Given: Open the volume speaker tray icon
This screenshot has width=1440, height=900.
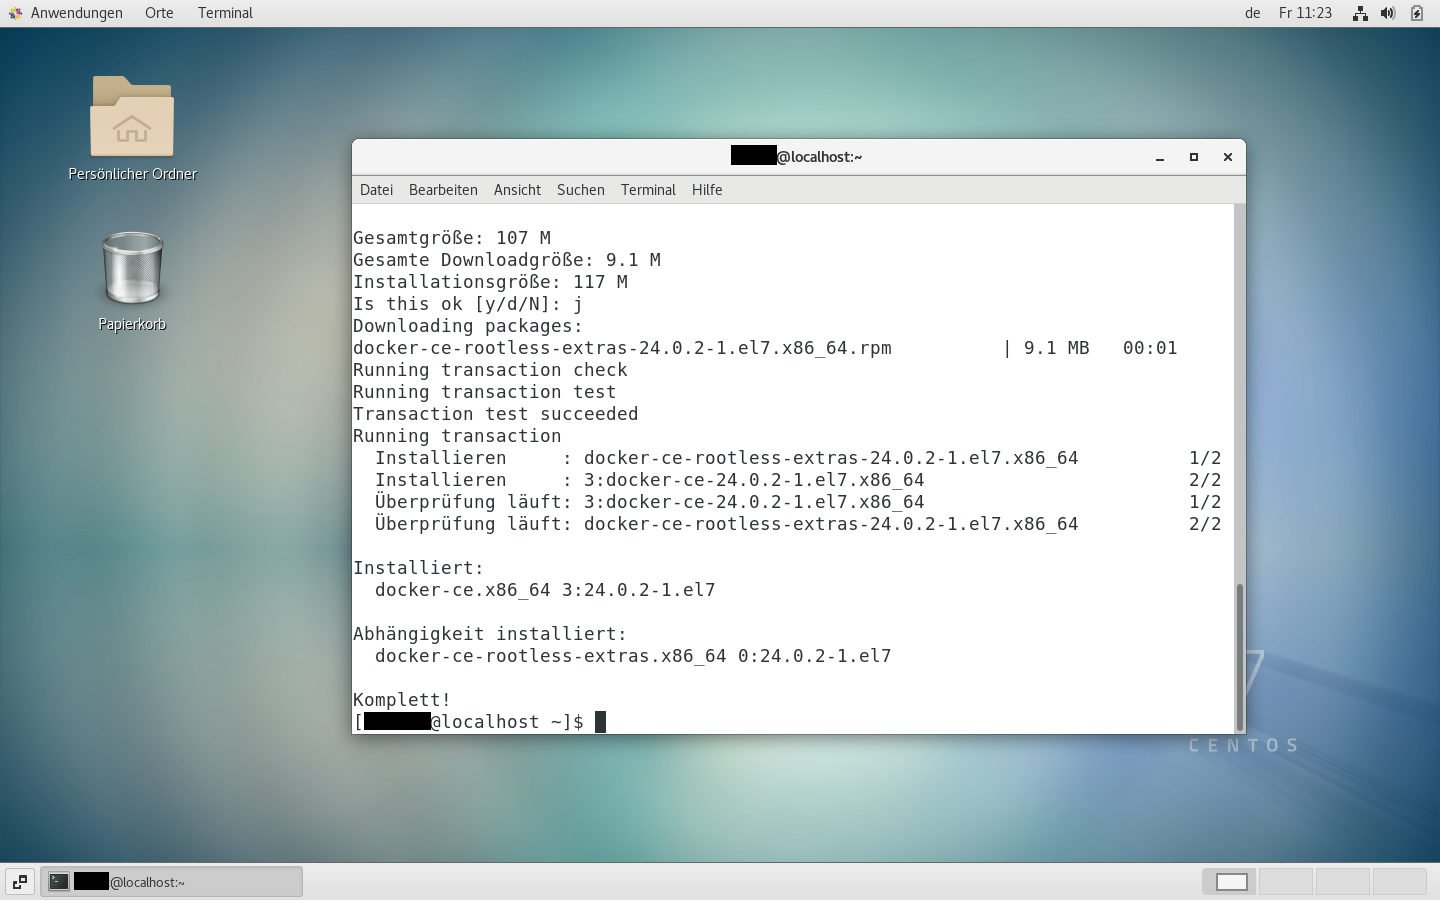Looking at the screenshot, I should (1388, 13).
